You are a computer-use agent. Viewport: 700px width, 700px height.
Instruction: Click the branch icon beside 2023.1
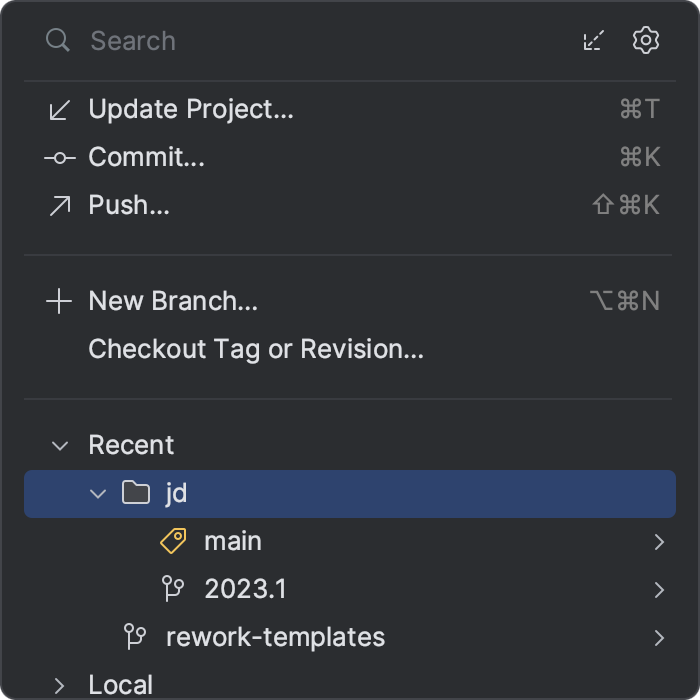tap(174, 589)
